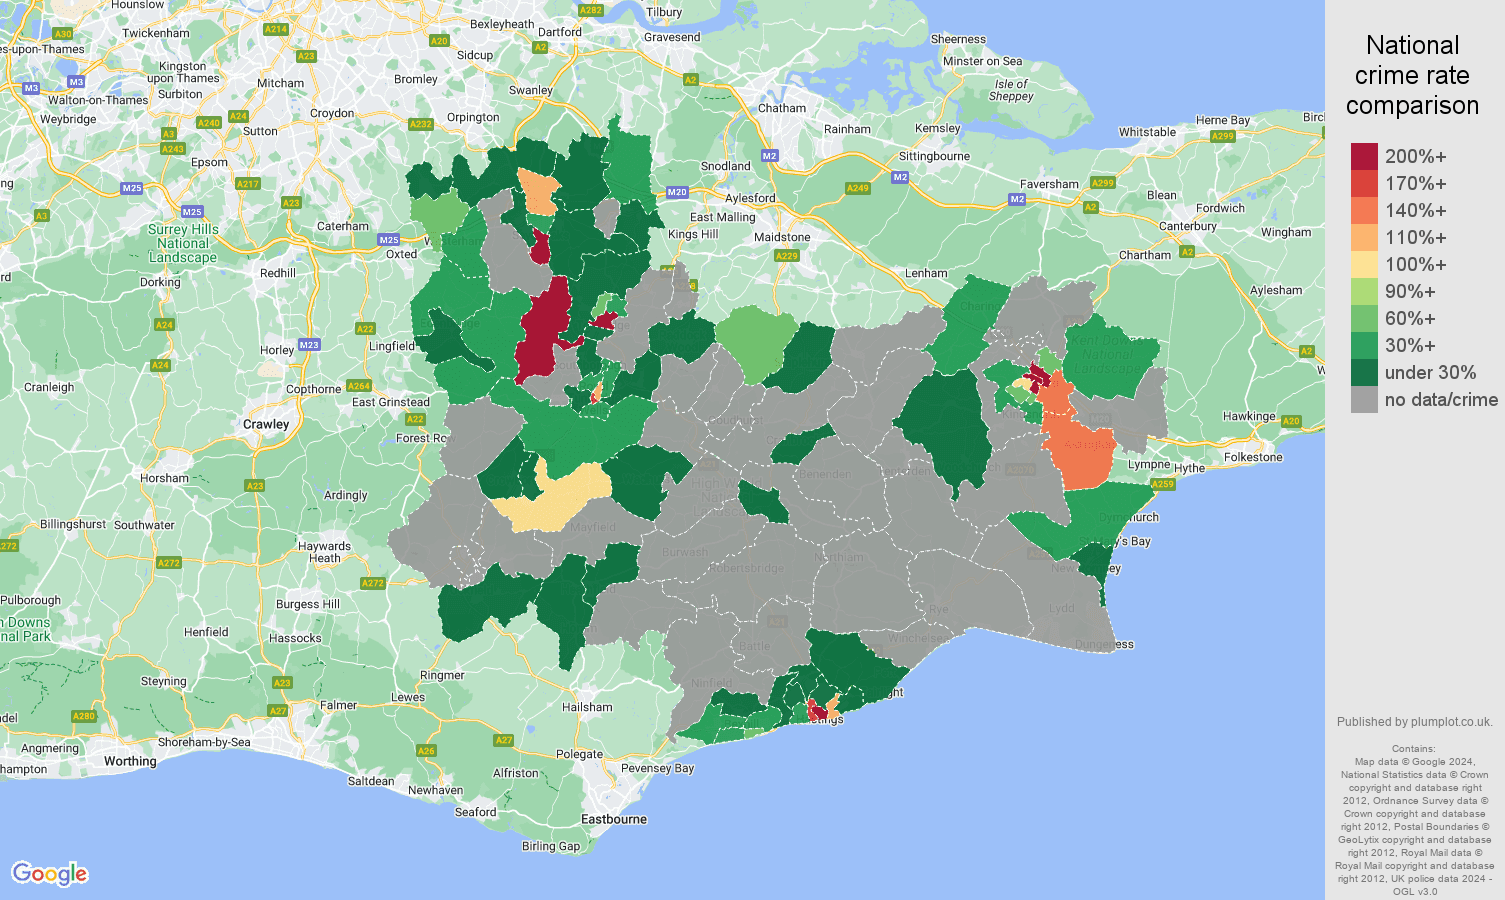Click the 'Published by plumplot.co.uk.' text
Screen dimensions: 1505x900
(x=1414, y=721)
